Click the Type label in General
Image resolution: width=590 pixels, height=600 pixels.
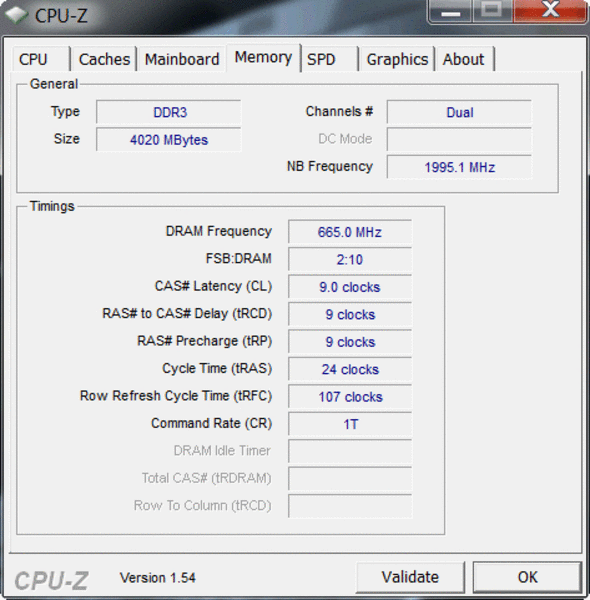[65, 112]
